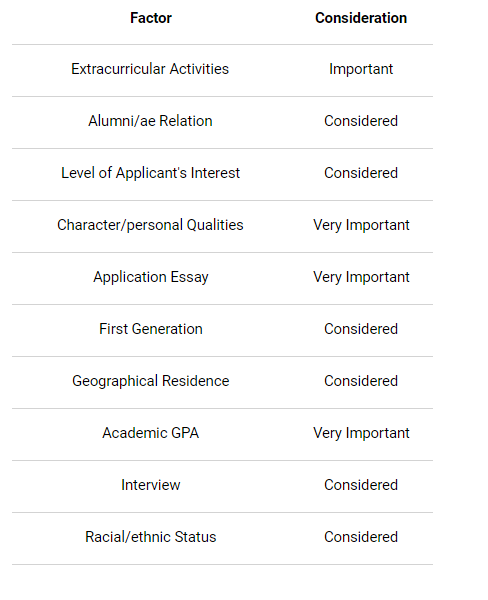Click Considered beside Level of Applicant's Interest

pos(361,173)
